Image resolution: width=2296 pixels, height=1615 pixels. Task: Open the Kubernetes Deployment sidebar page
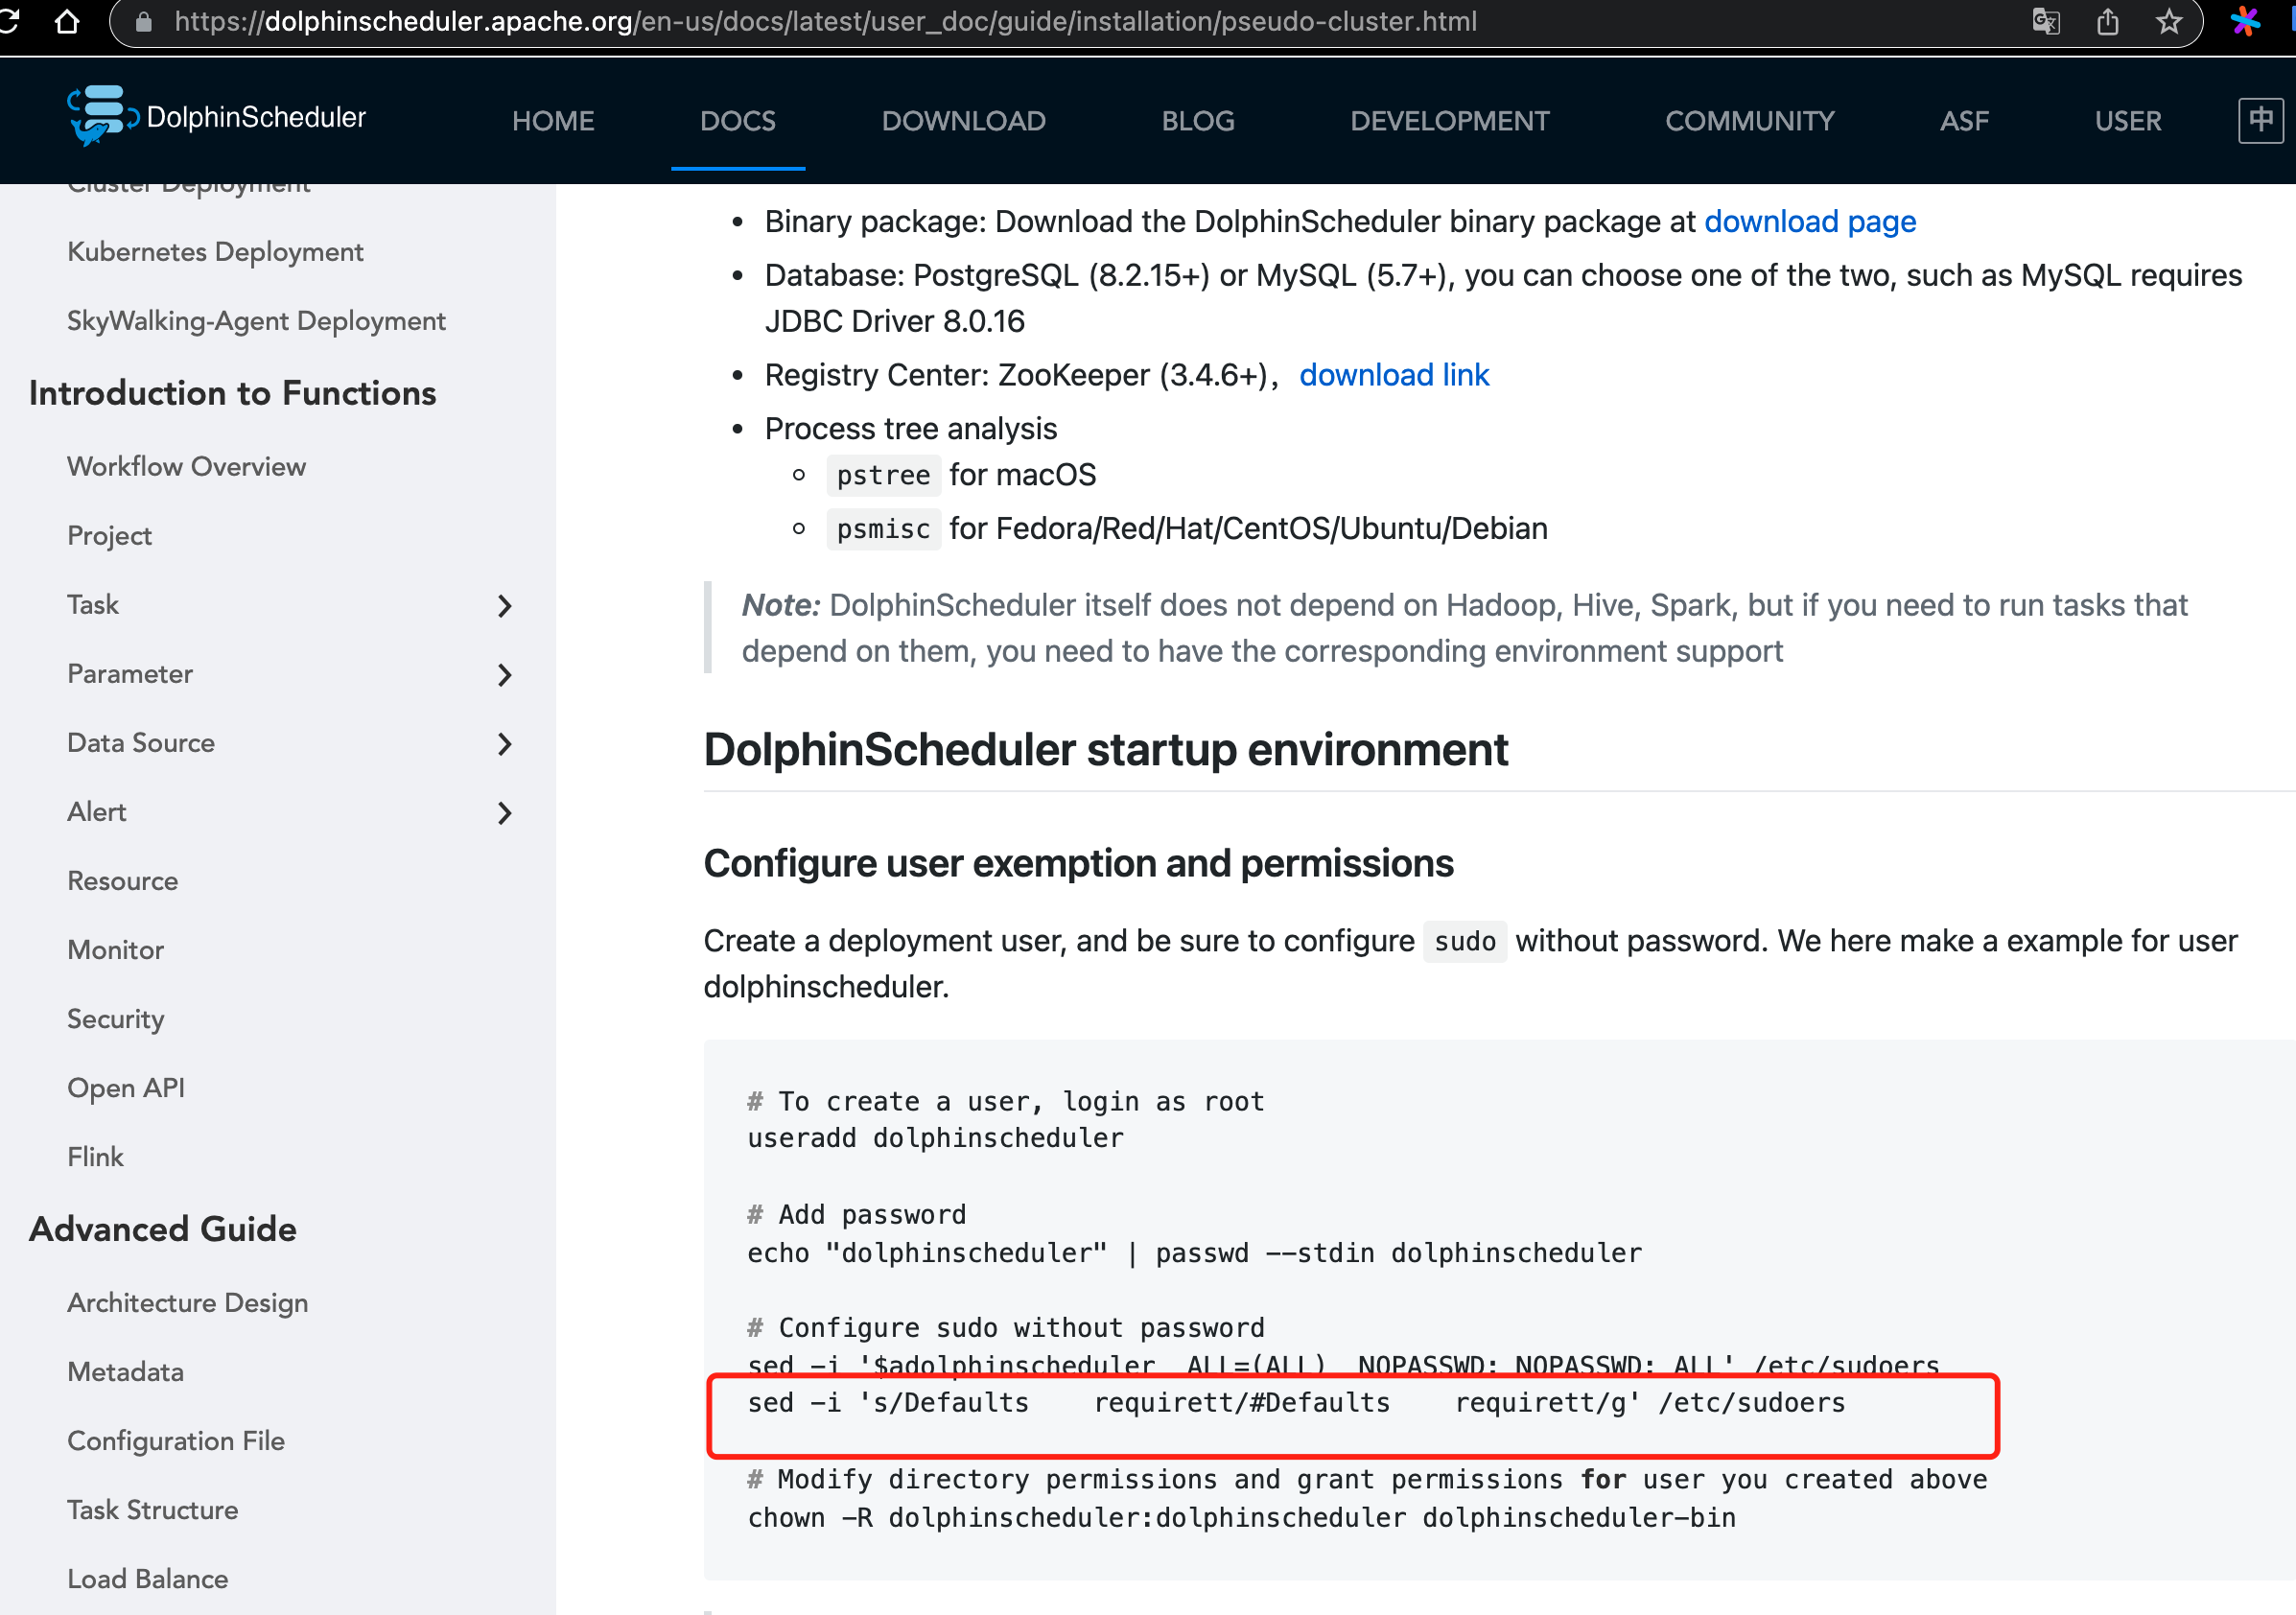[x=215, y=252]
